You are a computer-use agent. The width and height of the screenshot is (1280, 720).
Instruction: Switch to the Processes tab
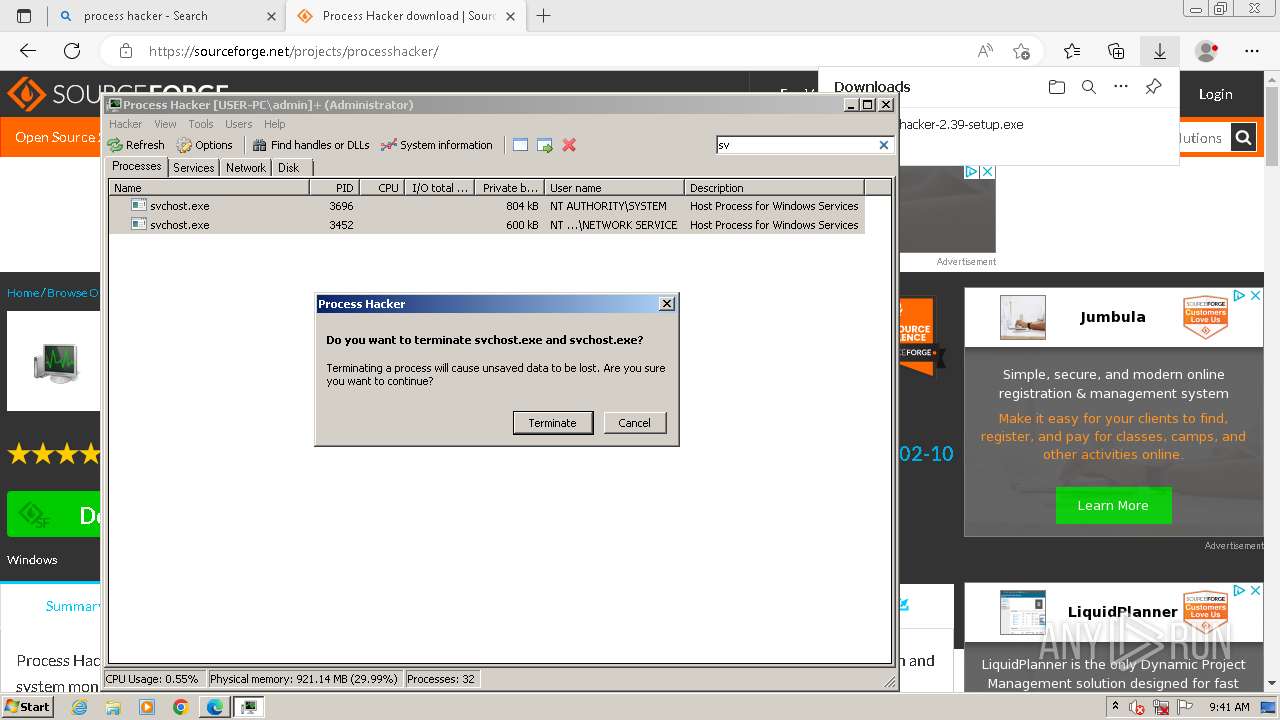[x=137, y=167]
